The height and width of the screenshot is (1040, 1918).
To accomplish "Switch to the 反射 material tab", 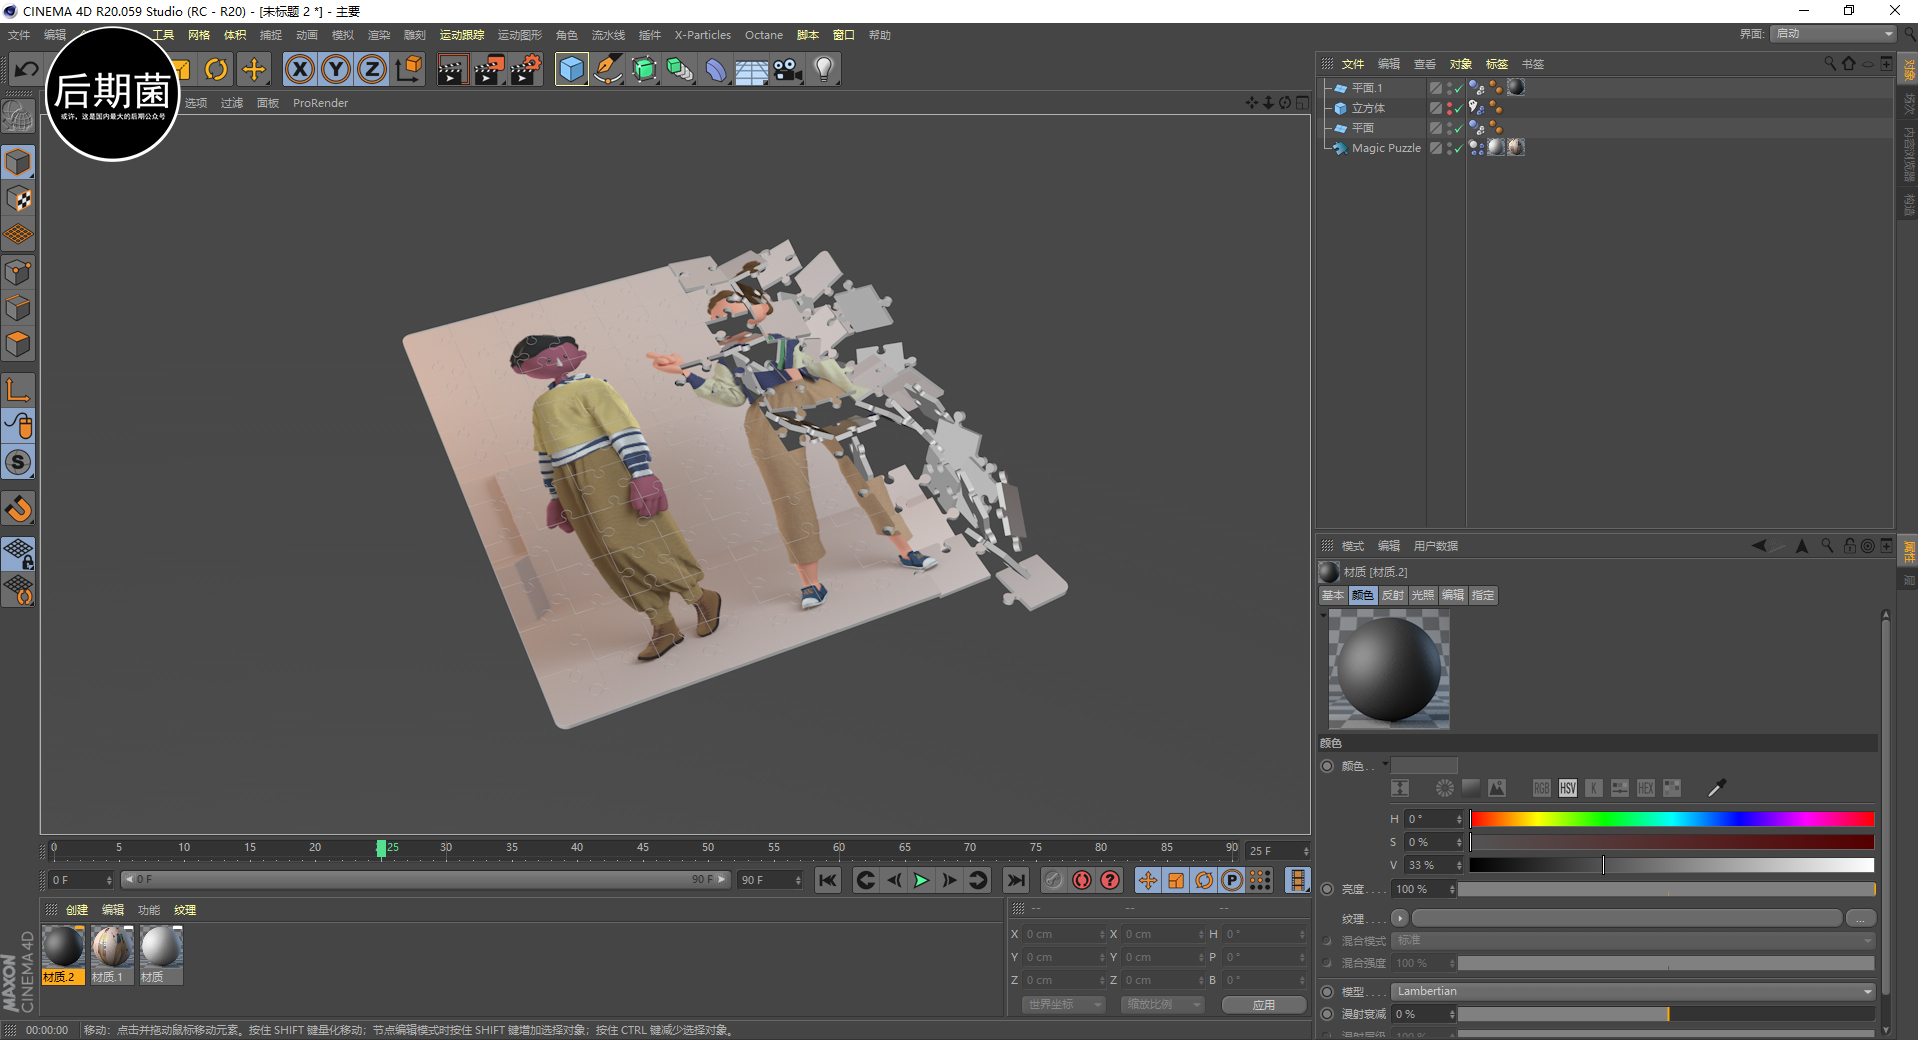I will pyautogui.click(x=1392, y=595).
